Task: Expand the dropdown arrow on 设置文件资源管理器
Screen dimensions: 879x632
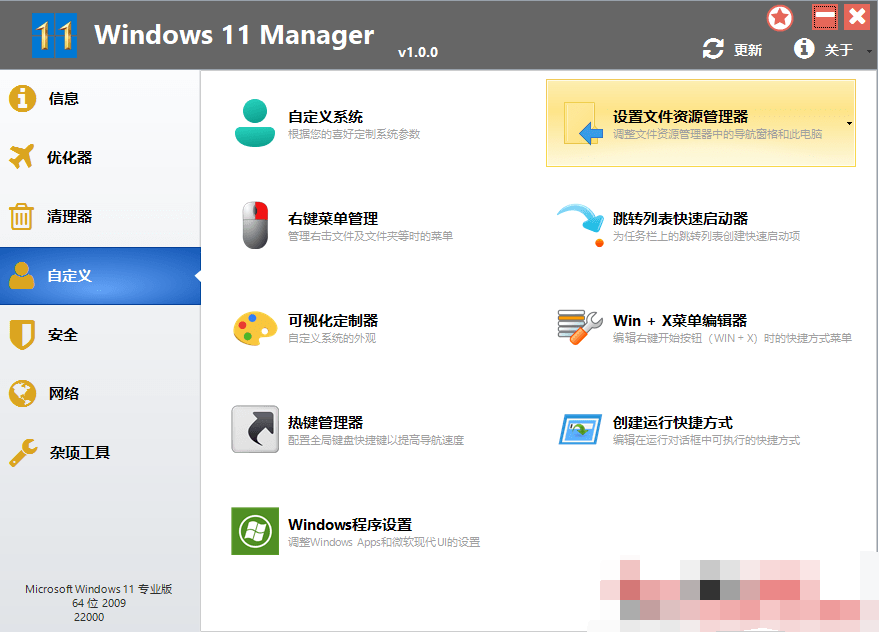Action: [x=849, y=123]
